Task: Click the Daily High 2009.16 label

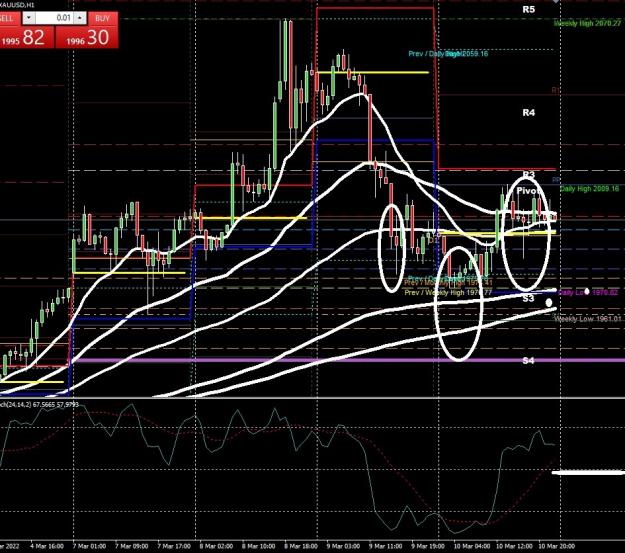Action: (x=589, y=189)
